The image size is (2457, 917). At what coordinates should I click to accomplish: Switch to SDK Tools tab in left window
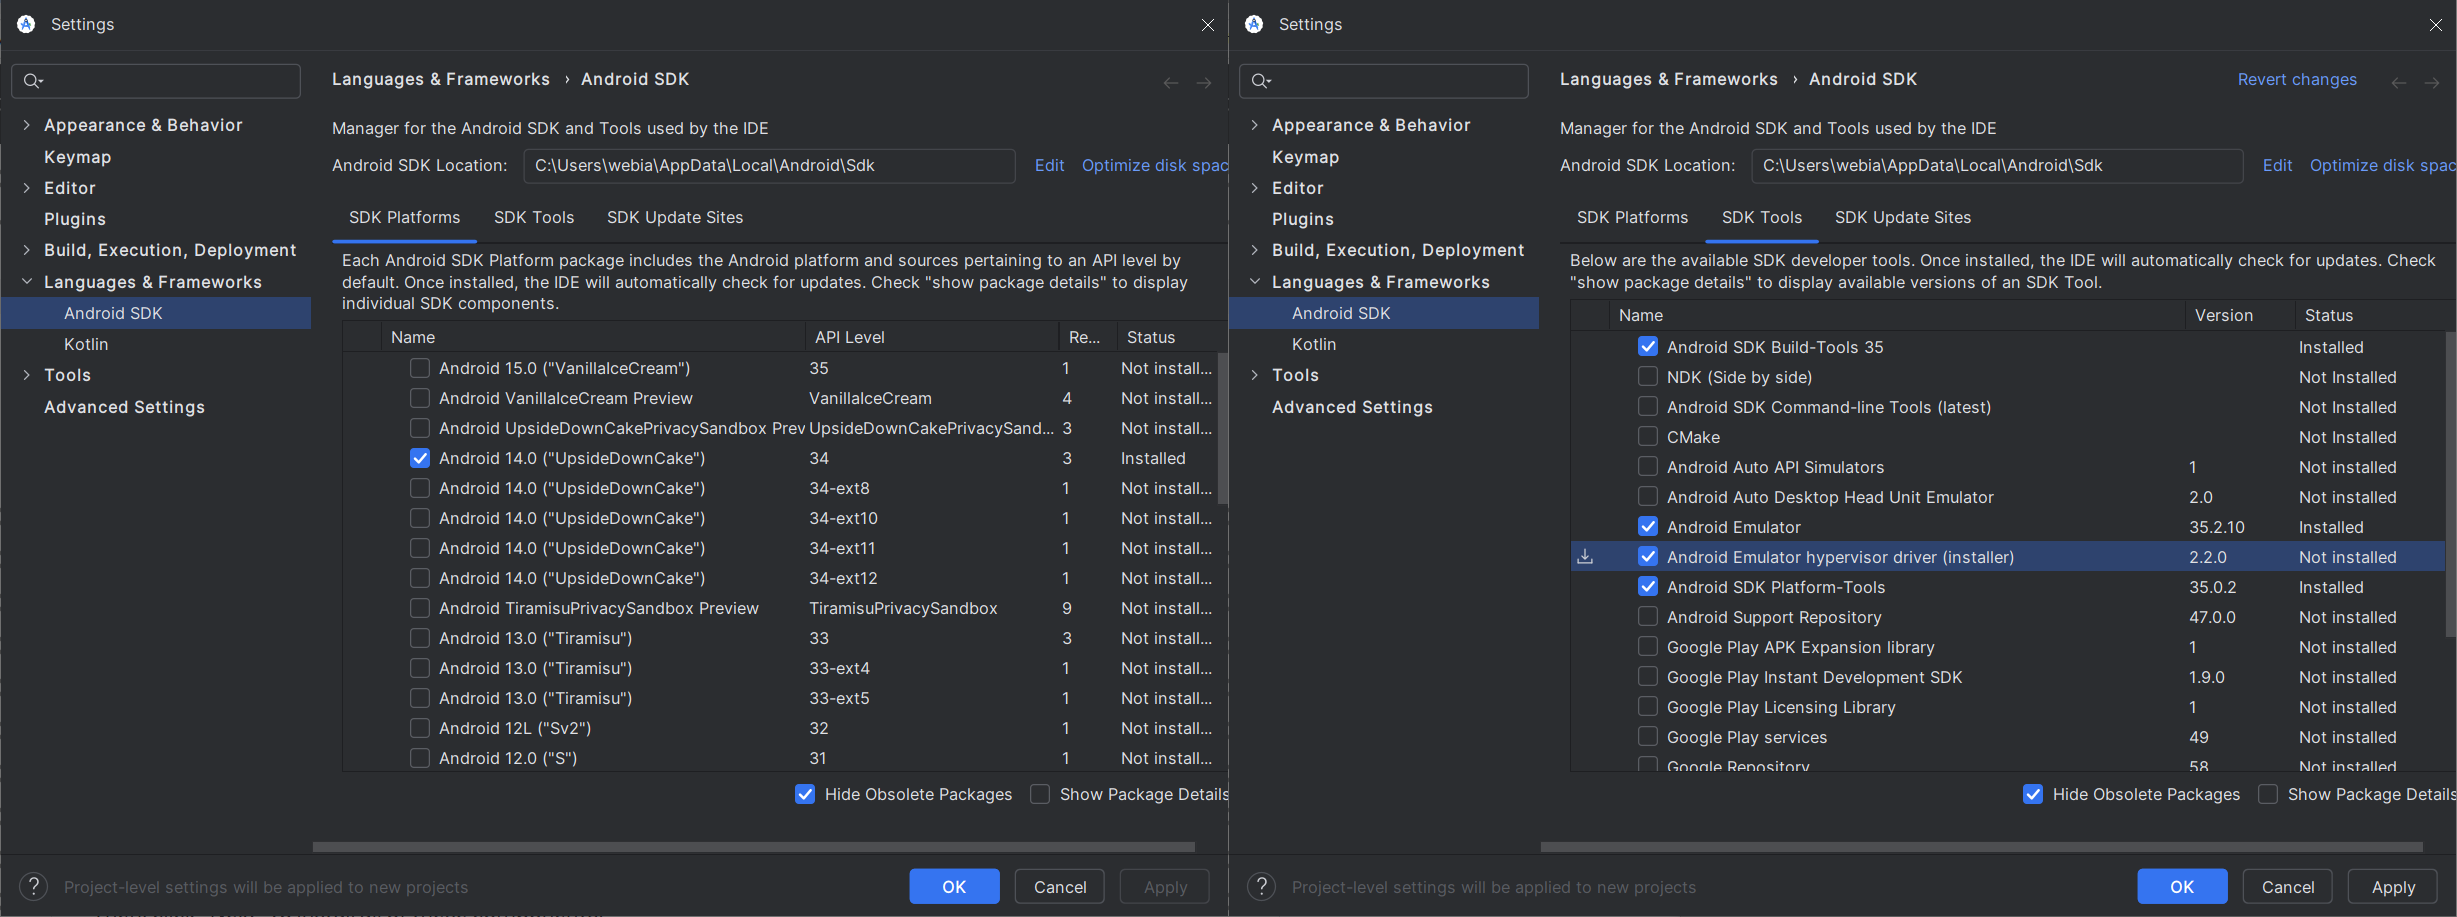click(534, 217)
